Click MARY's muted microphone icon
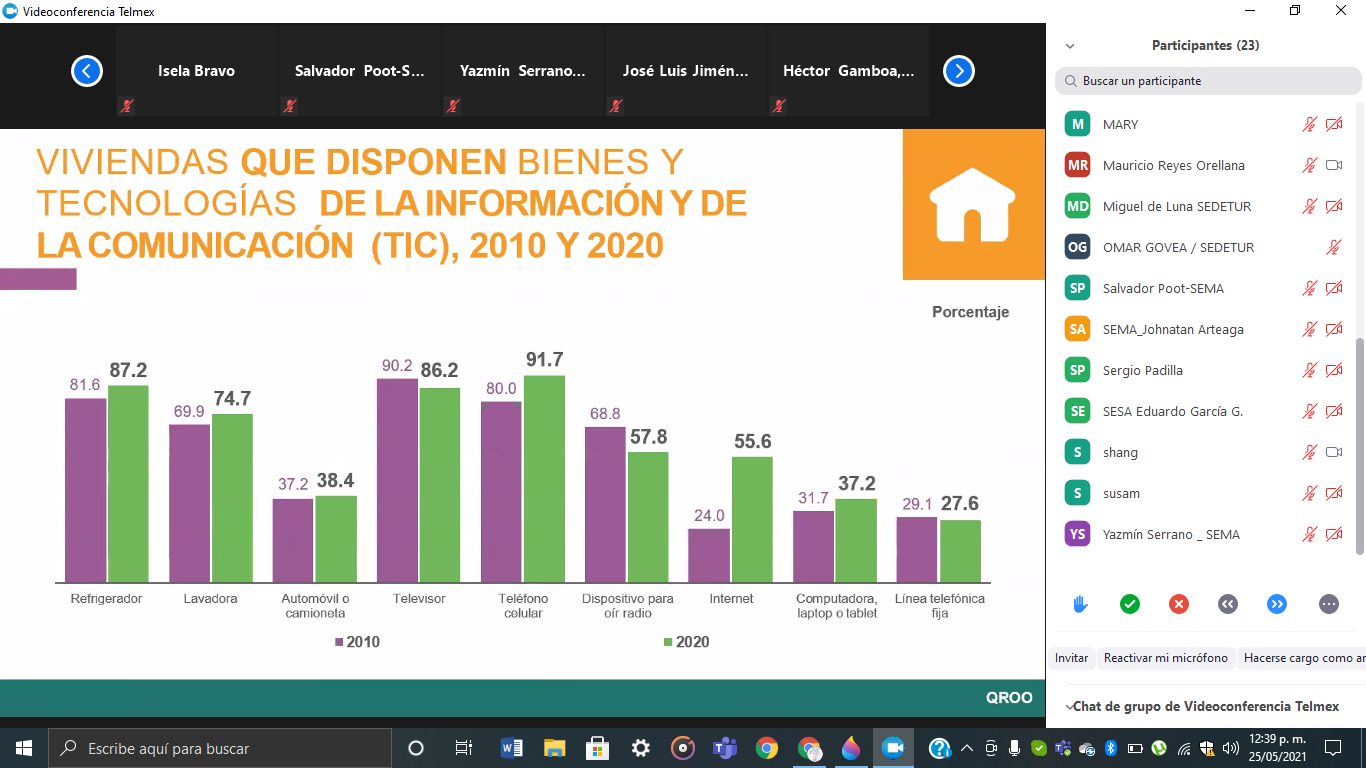 (1309, 124)
